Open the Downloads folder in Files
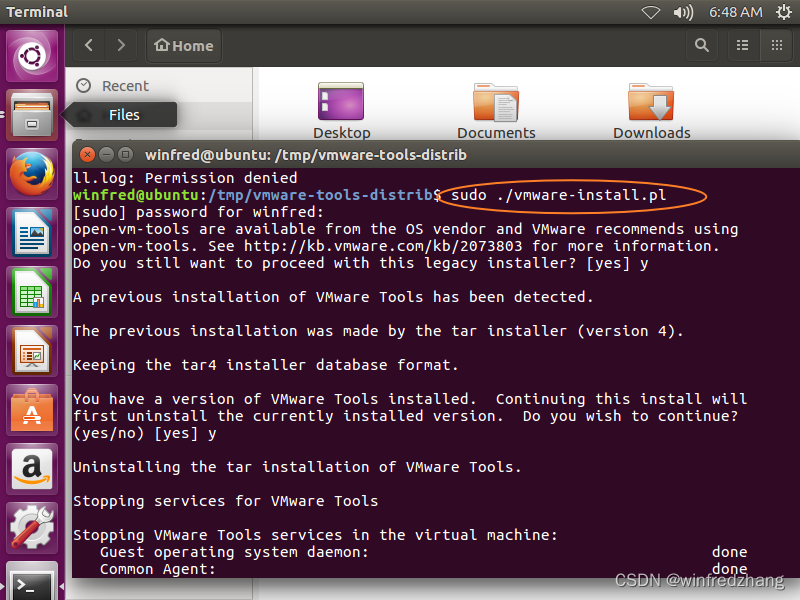 click(651, 110)
